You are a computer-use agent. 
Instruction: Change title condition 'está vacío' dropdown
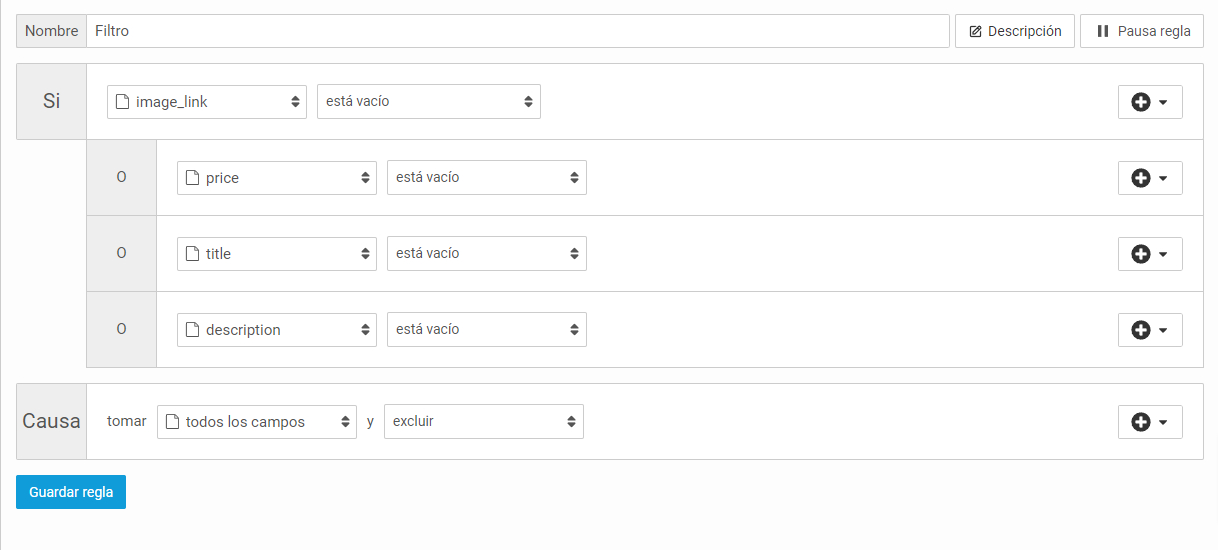pos(486,254)
